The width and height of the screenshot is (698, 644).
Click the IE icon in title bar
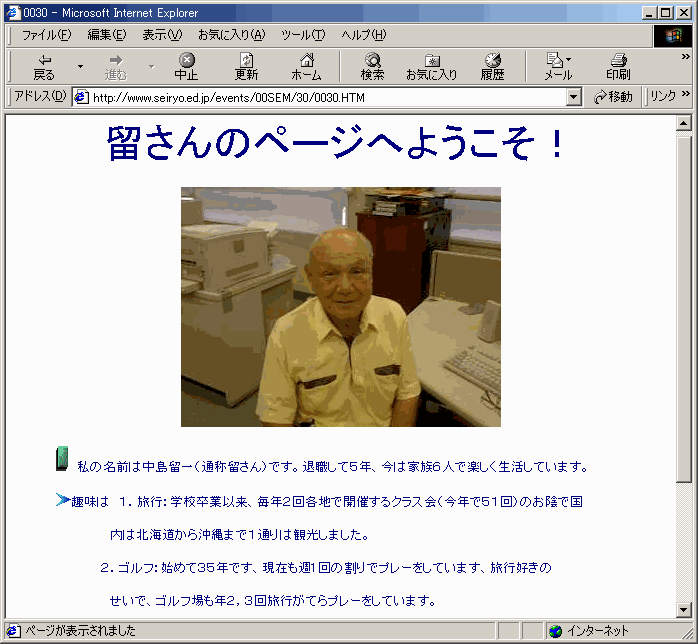click(13, 12)
